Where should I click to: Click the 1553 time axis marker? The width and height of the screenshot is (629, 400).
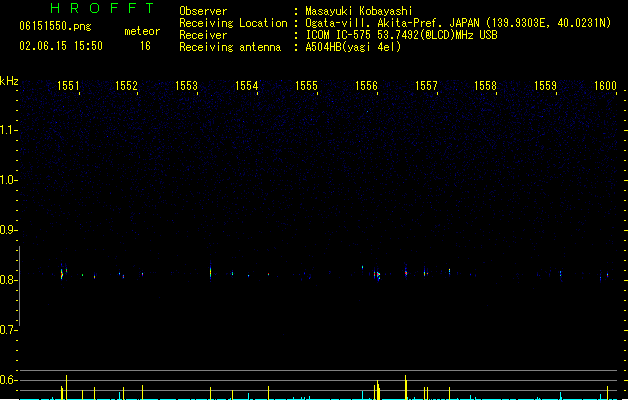187,86
